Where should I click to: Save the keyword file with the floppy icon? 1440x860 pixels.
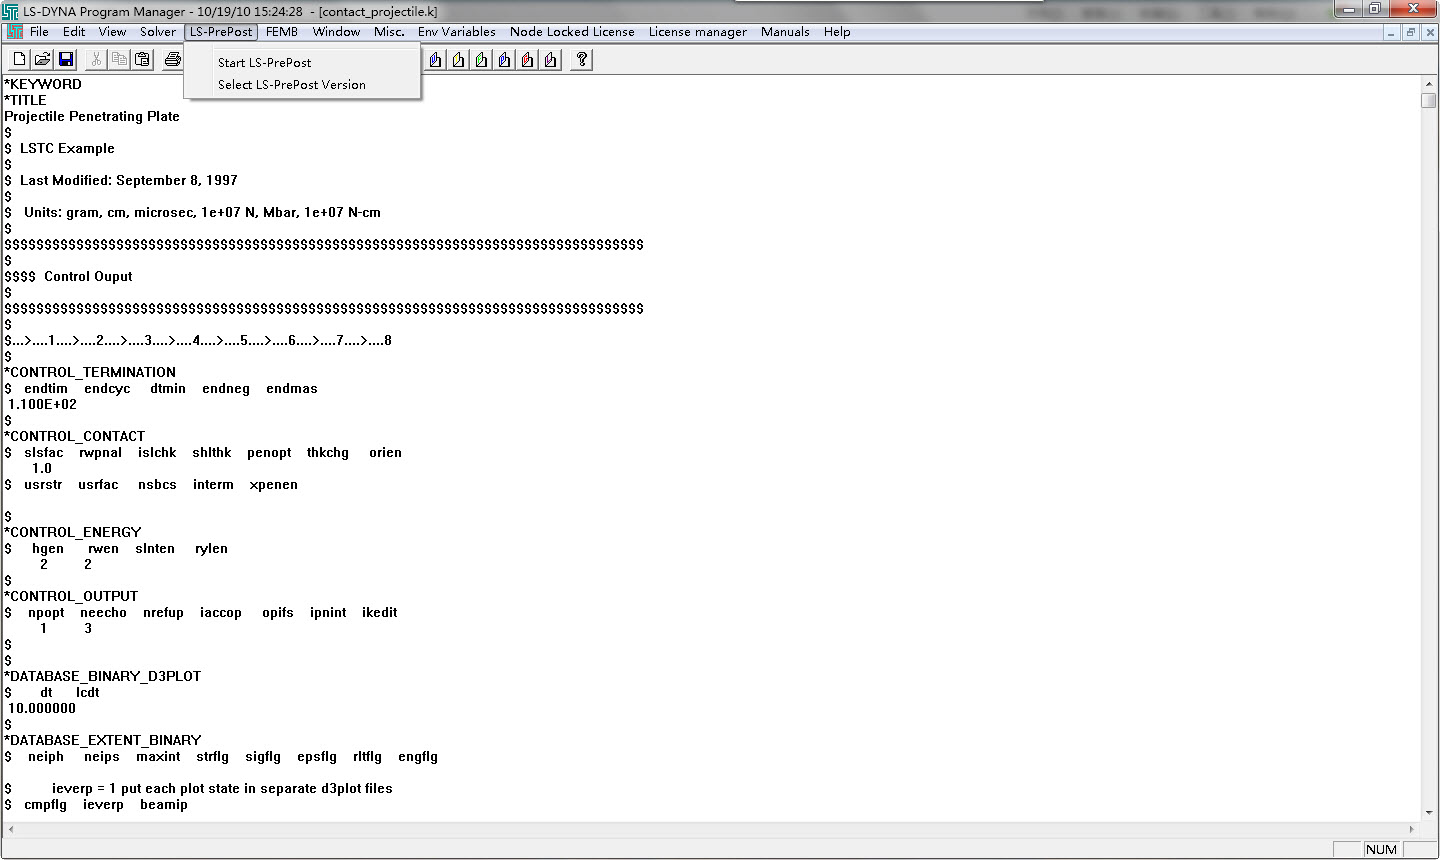click(66, 60)
